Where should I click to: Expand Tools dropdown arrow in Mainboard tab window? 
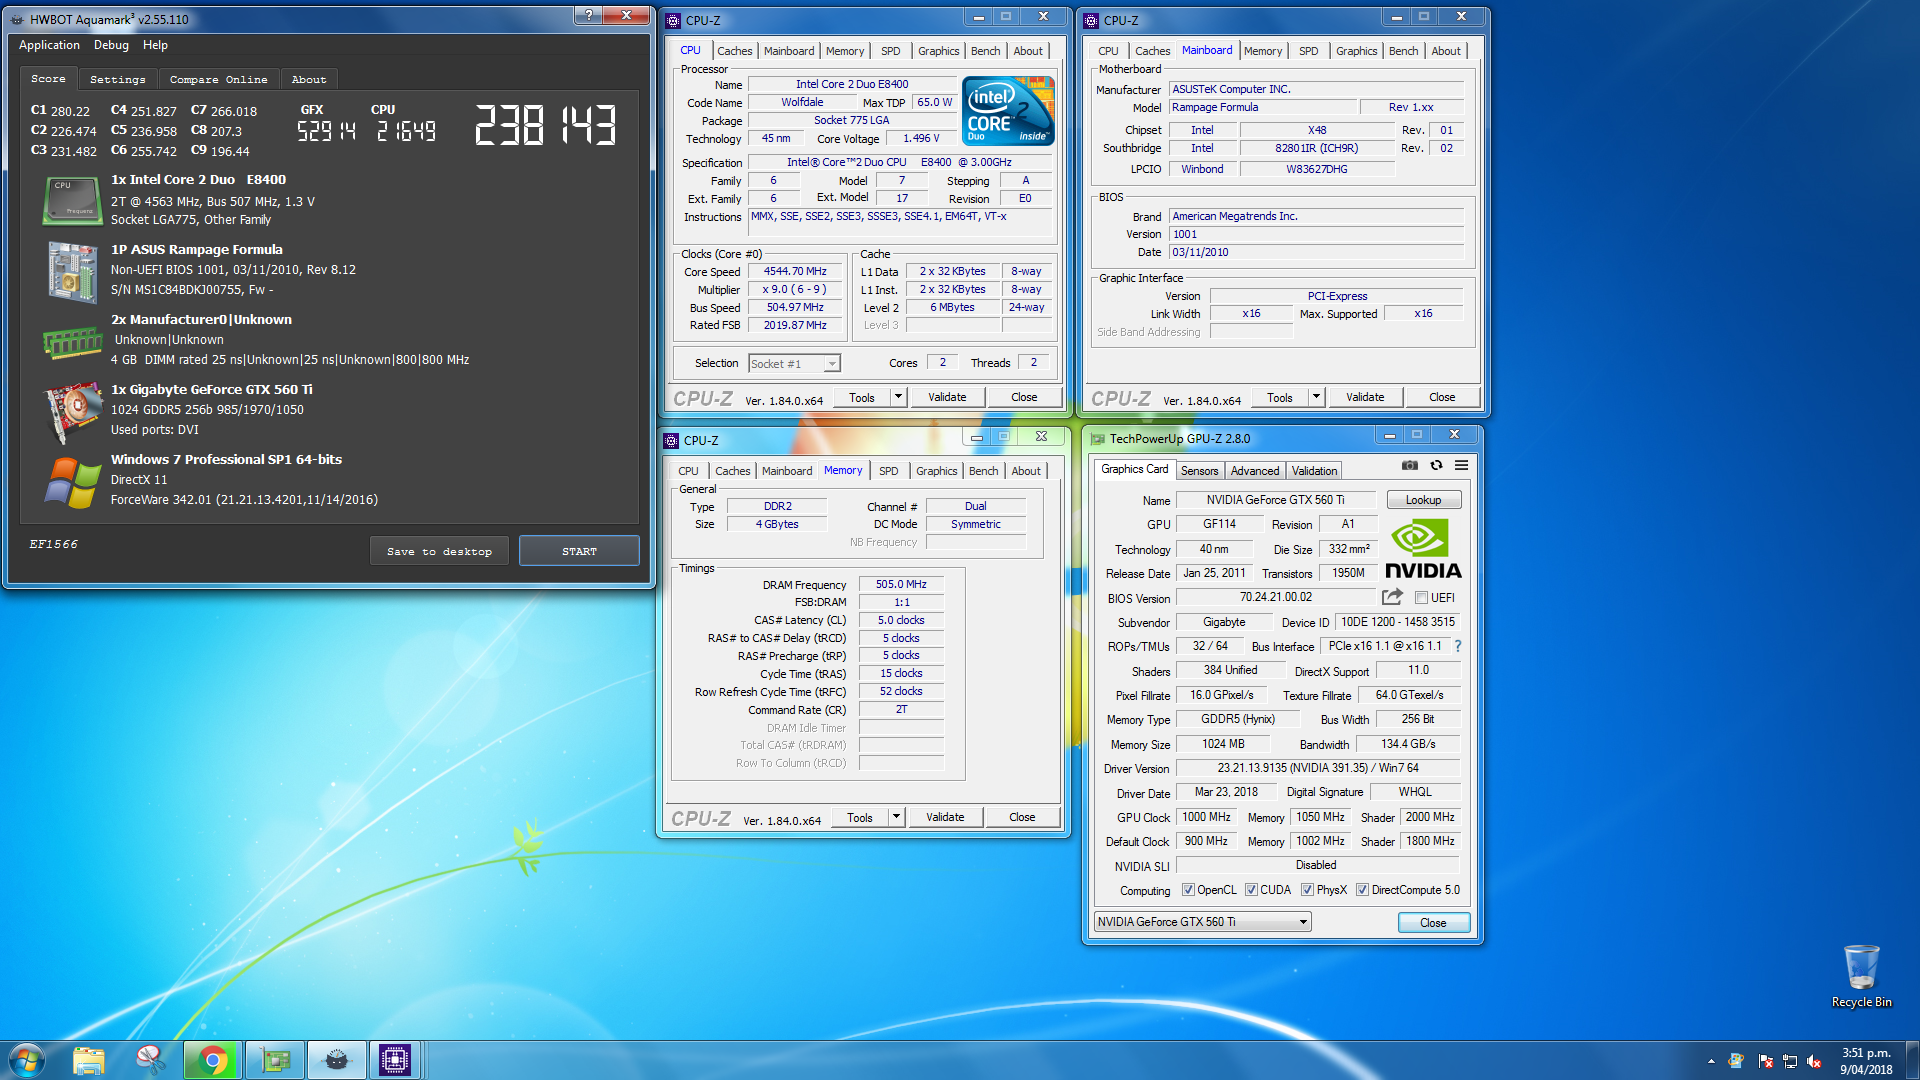(x=1316, y=397)
